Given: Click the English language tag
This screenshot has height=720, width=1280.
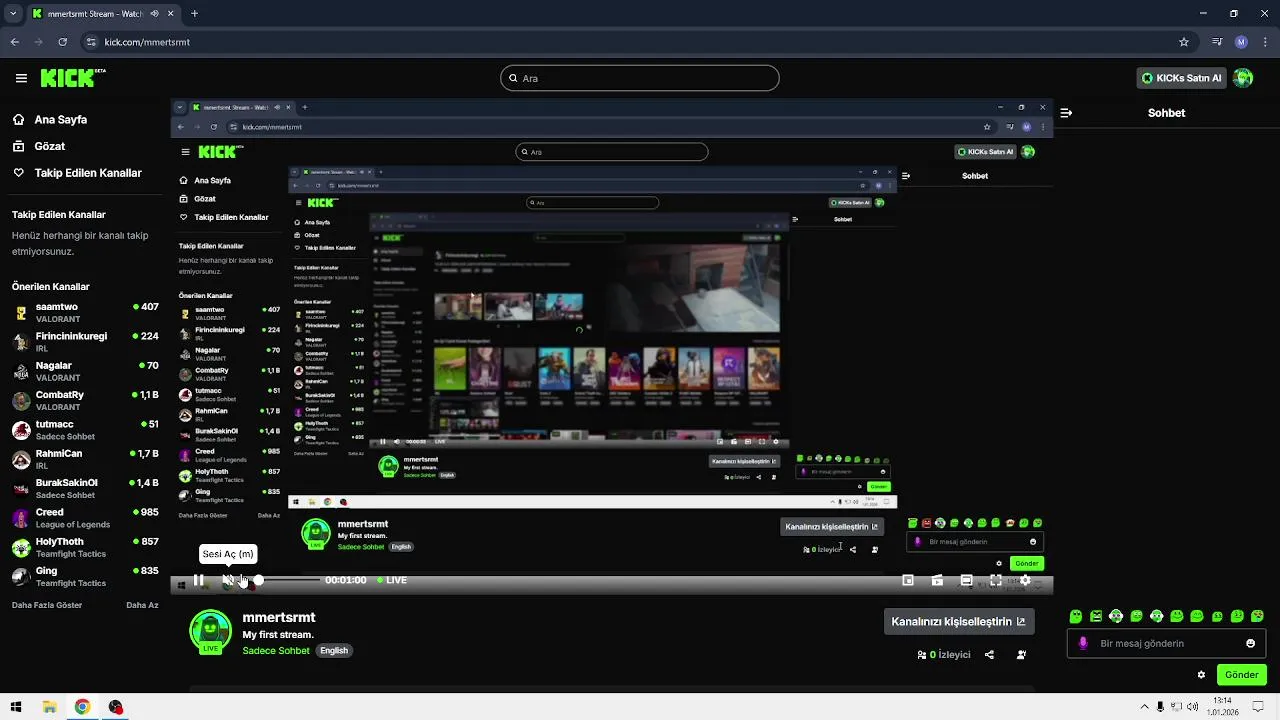Looking at the screenshot, I should click(x=334, y=651).
